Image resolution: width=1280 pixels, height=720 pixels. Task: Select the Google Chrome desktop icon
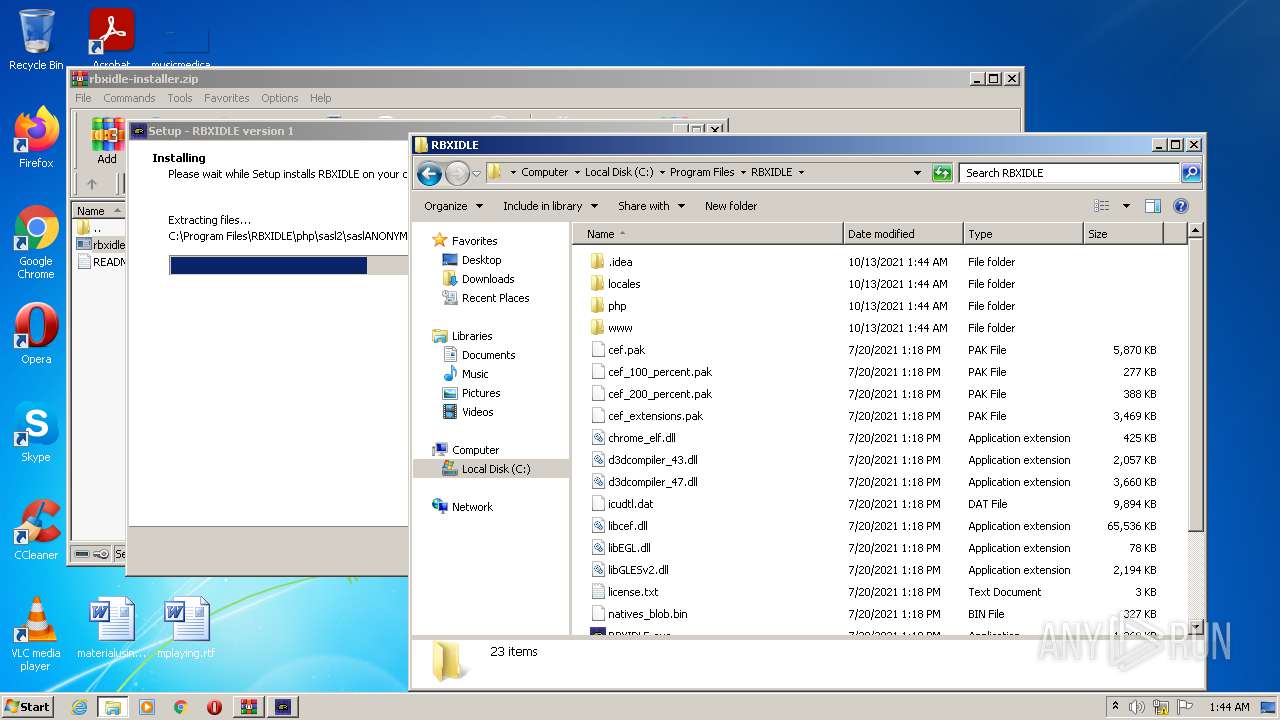pos(36,243)
